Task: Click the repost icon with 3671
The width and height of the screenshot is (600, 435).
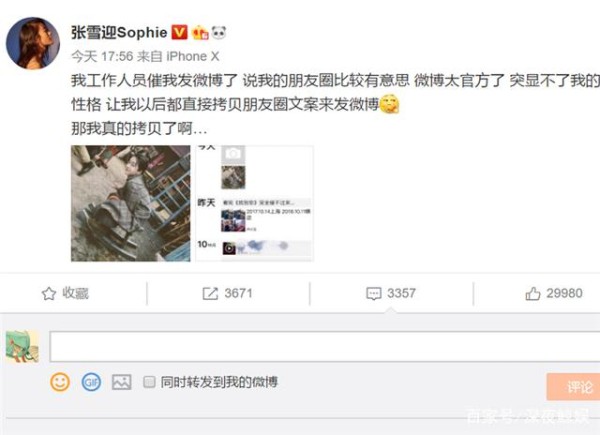Action: (210, 293)
